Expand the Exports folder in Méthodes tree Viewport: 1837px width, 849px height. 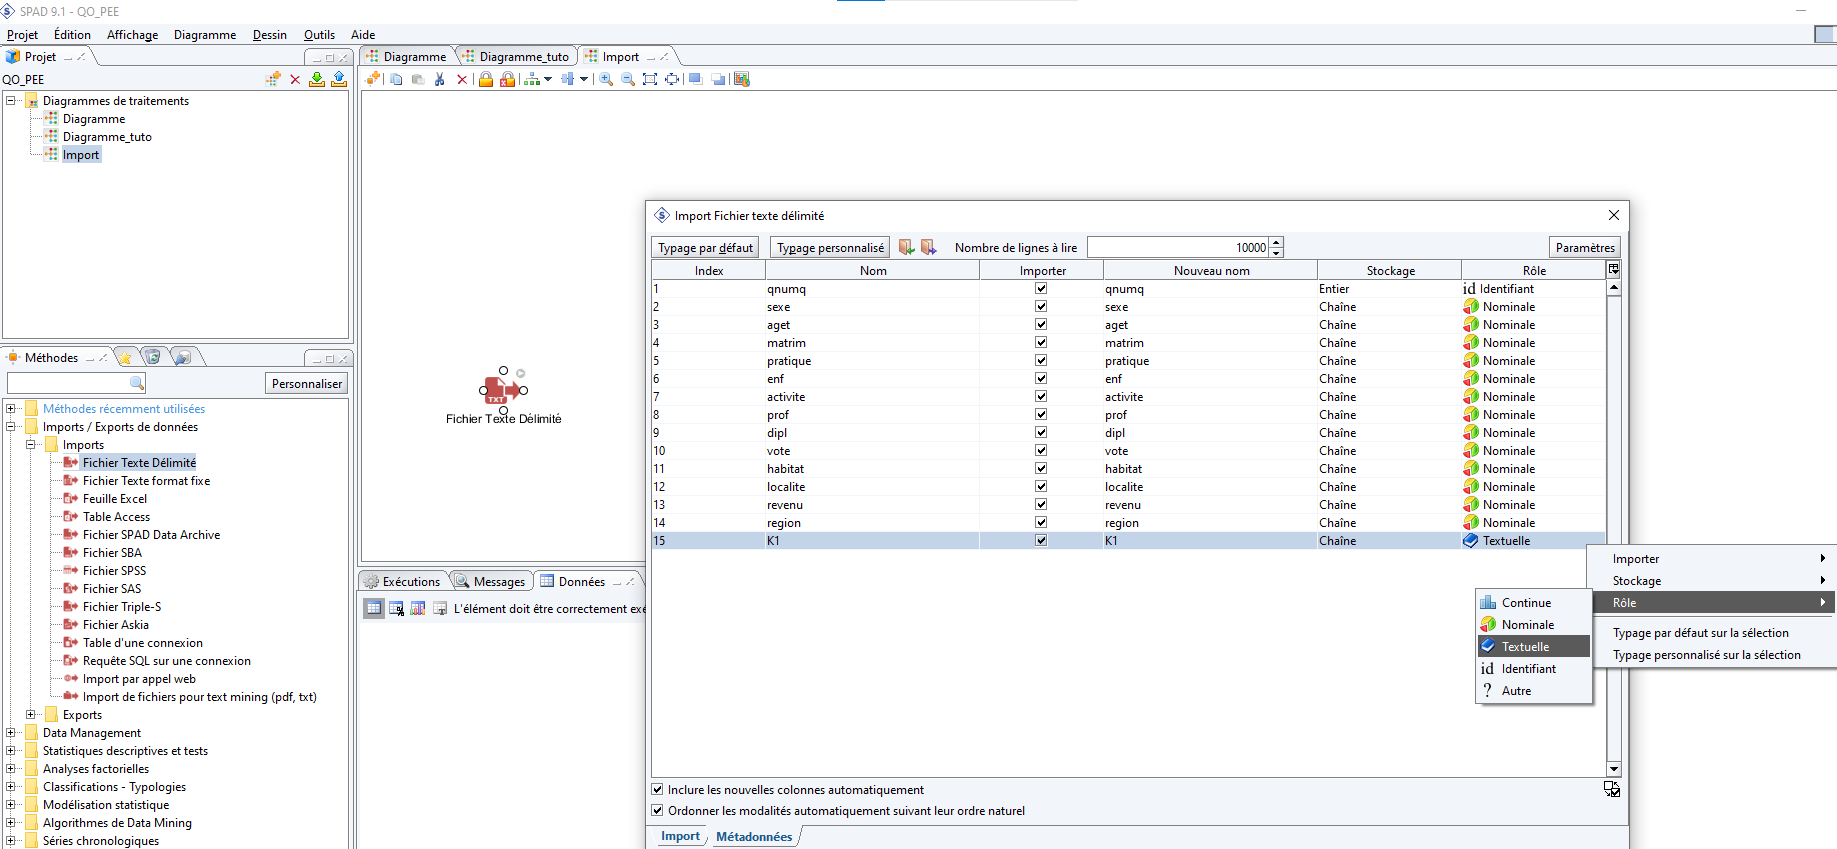[31, 714]
